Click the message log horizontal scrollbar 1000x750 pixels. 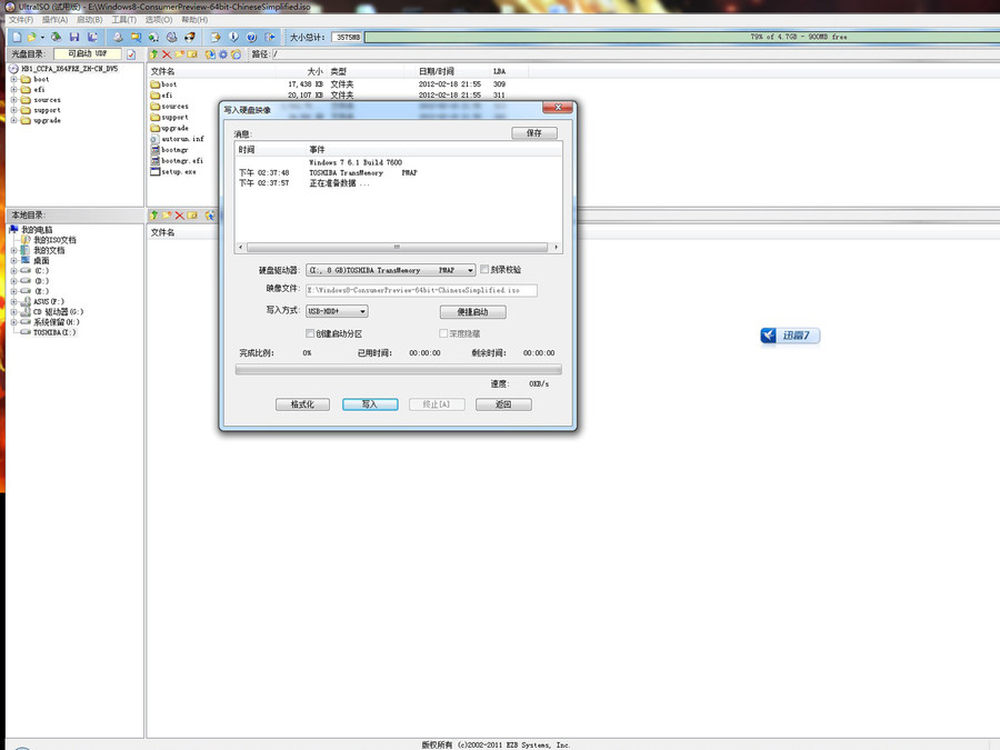[x=397, y=247]
